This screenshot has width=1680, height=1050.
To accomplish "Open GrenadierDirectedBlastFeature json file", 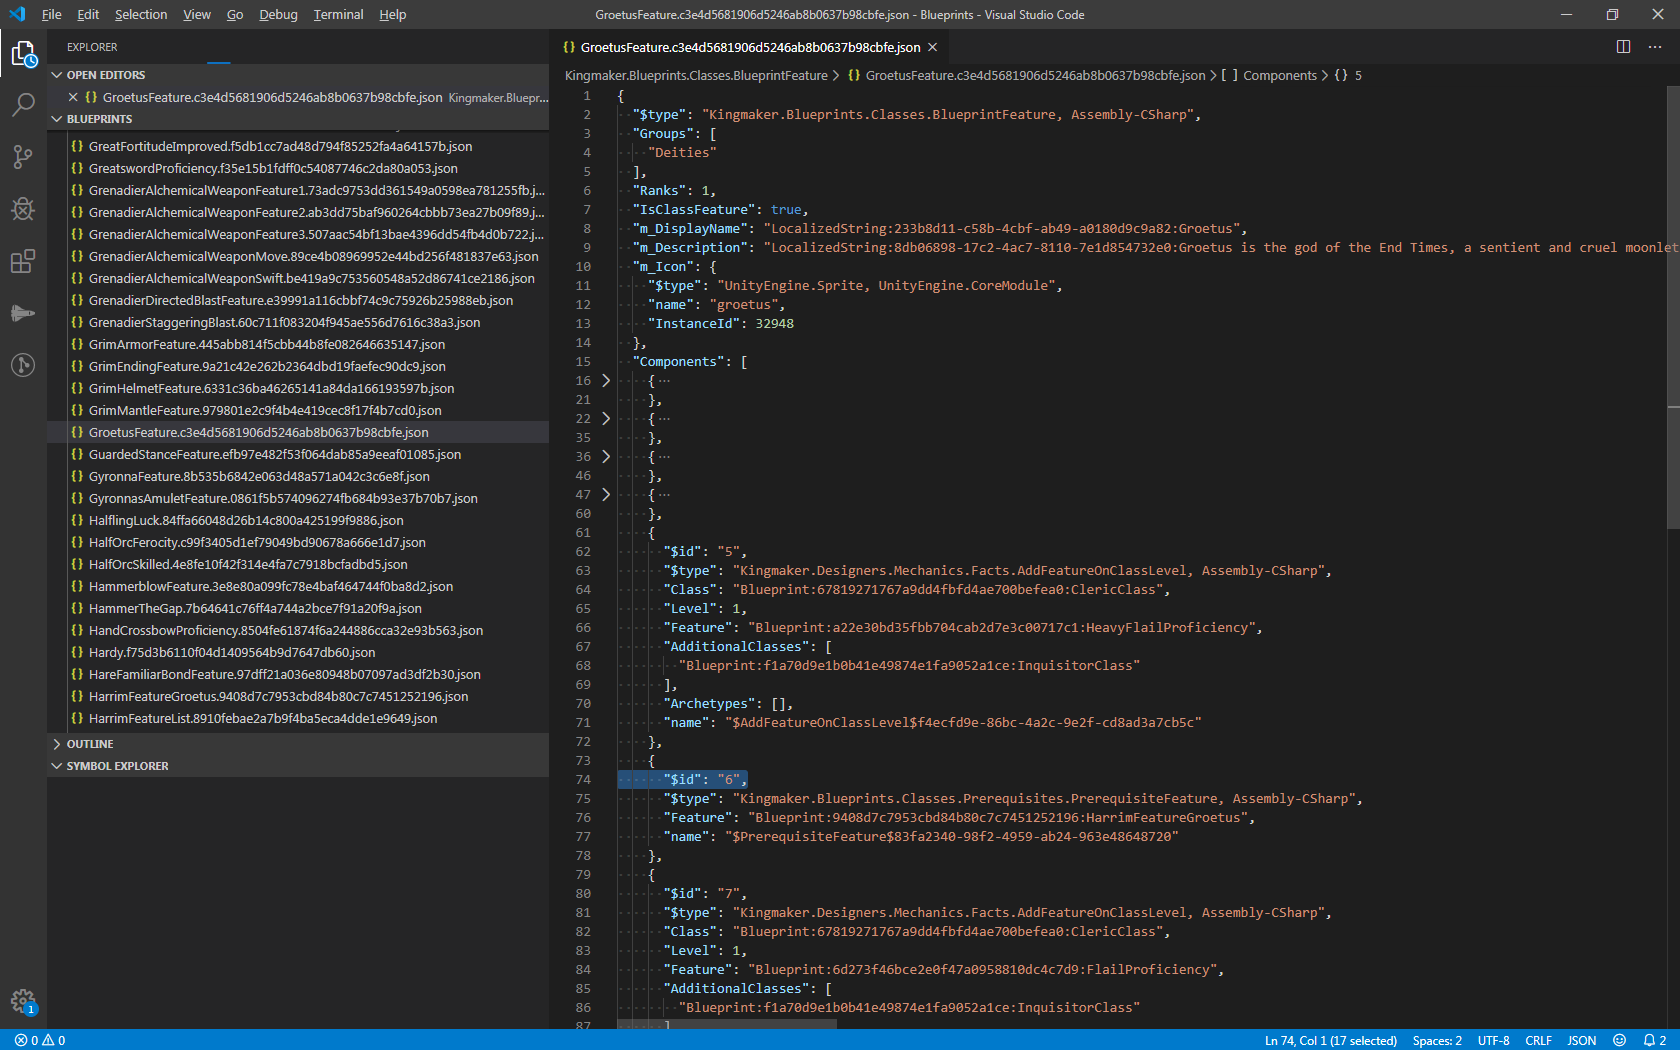I will point(298,301).
